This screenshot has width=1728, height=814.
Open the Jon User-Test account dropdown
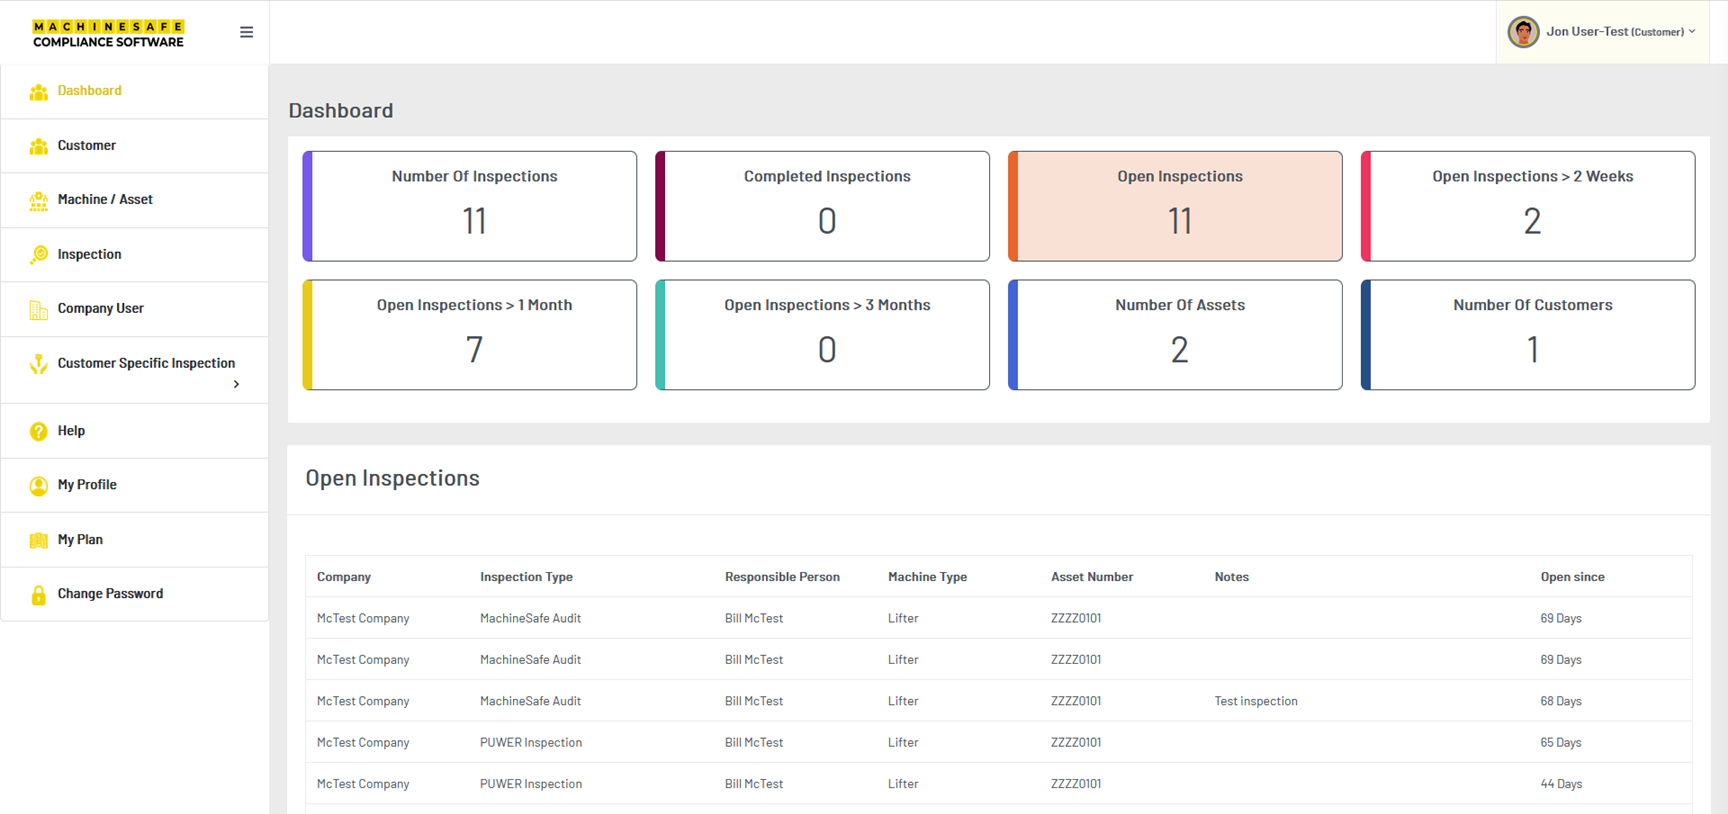(x=1620, y=32)
